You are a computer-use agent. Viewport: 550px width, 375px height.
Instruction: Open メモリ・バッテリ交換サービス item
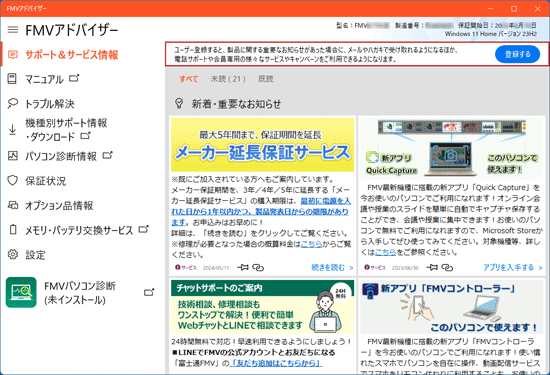[x=79, y=230]
